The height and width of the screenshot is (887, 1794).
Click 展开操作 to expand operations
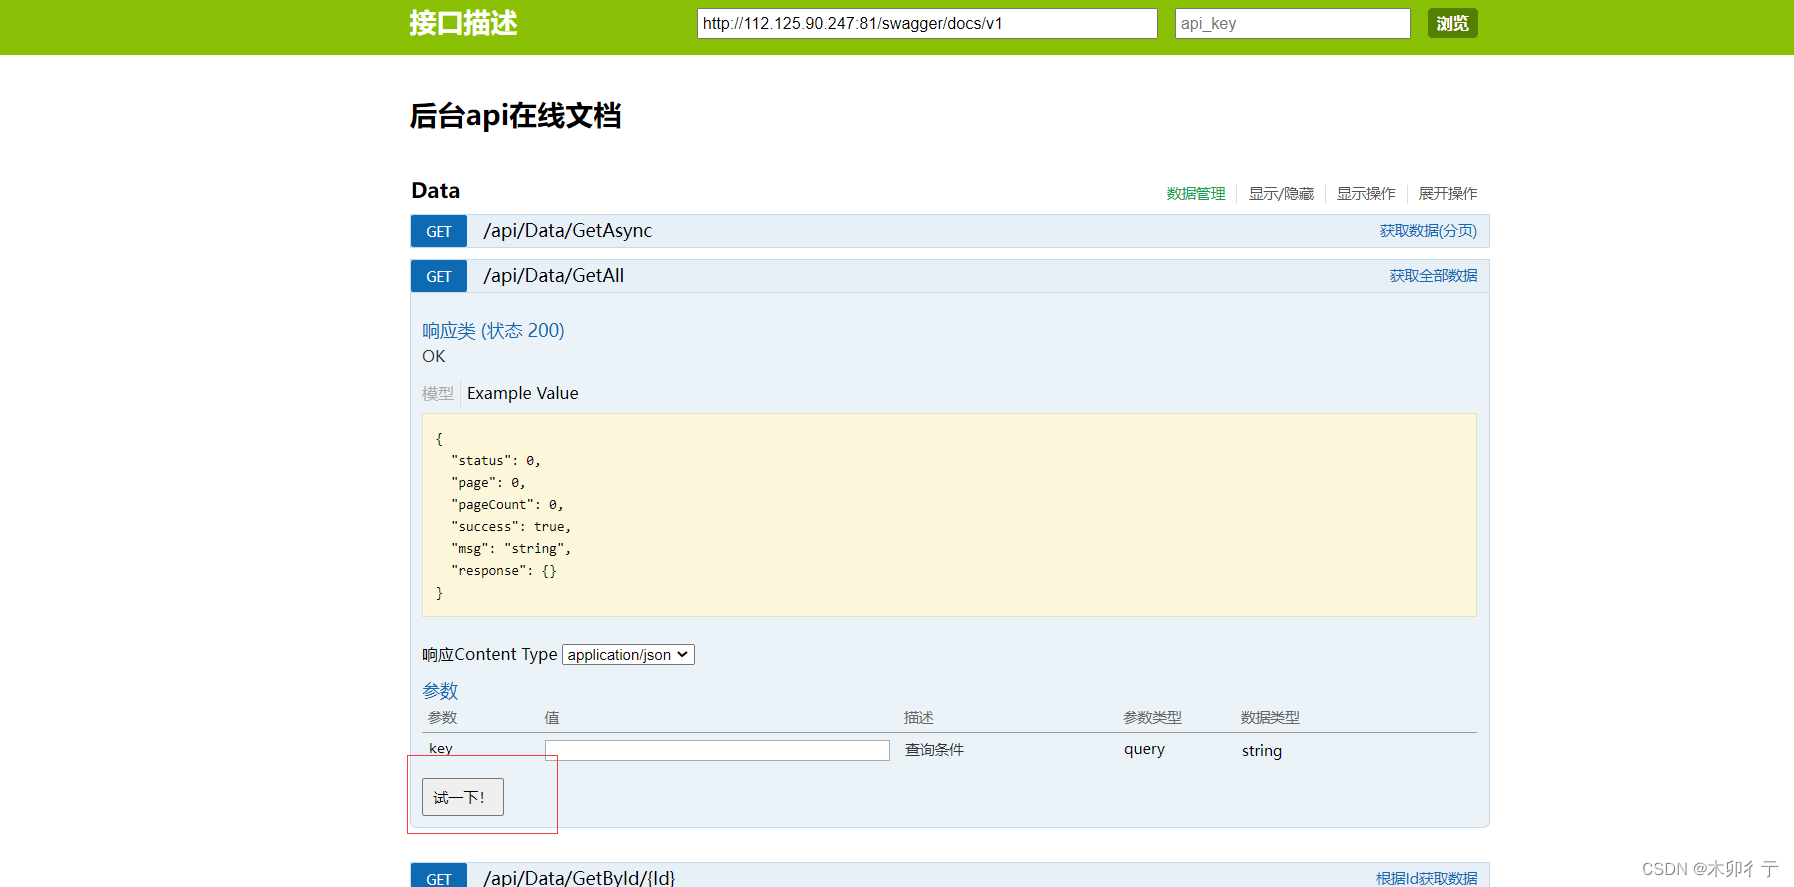[1448, 194]
